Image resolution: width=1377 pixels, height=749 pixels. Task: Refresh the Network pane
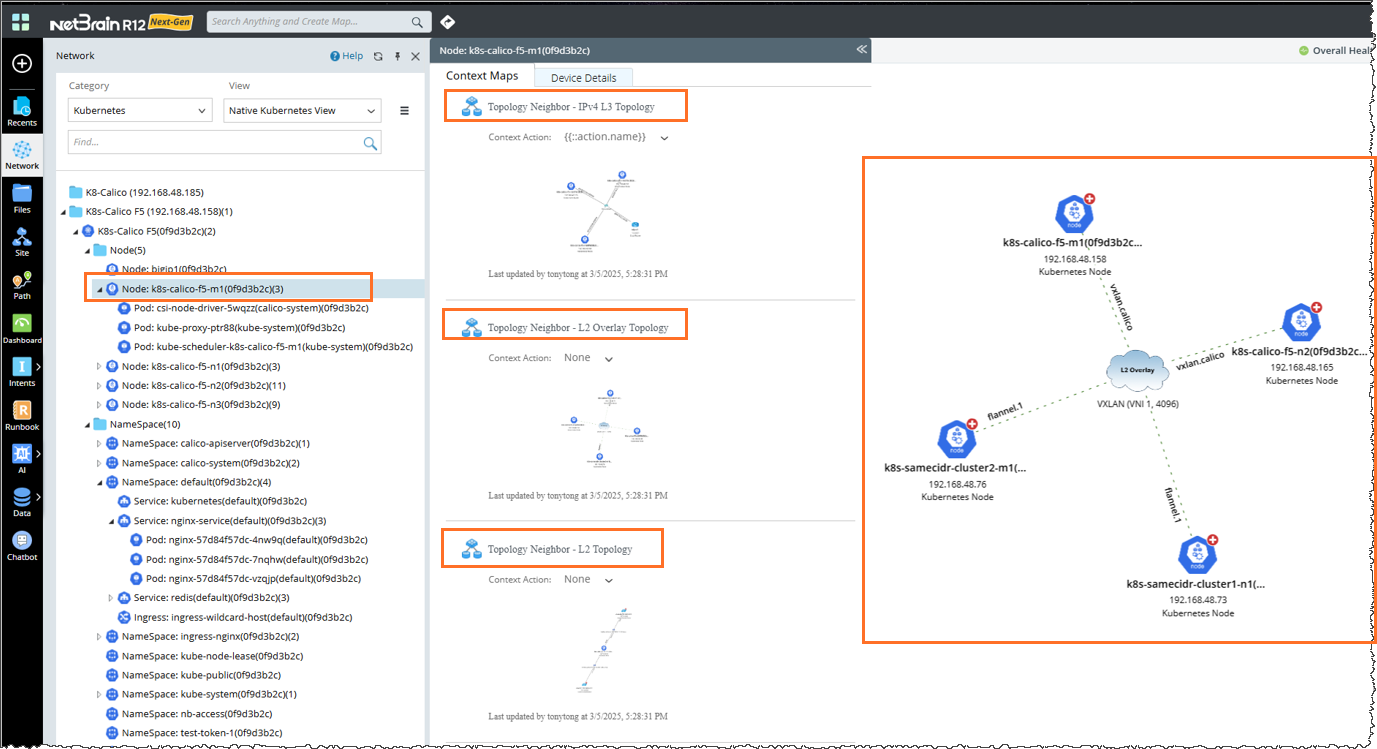click(378, 57)
